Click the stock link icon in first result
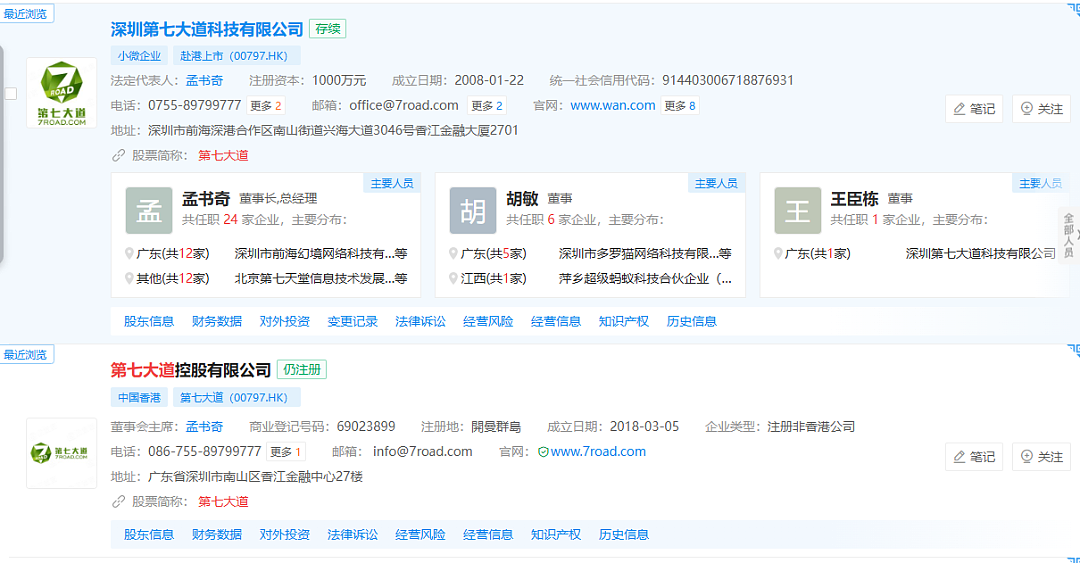Viewport: 1080px width, 563px height. click(x=118, y=156)
